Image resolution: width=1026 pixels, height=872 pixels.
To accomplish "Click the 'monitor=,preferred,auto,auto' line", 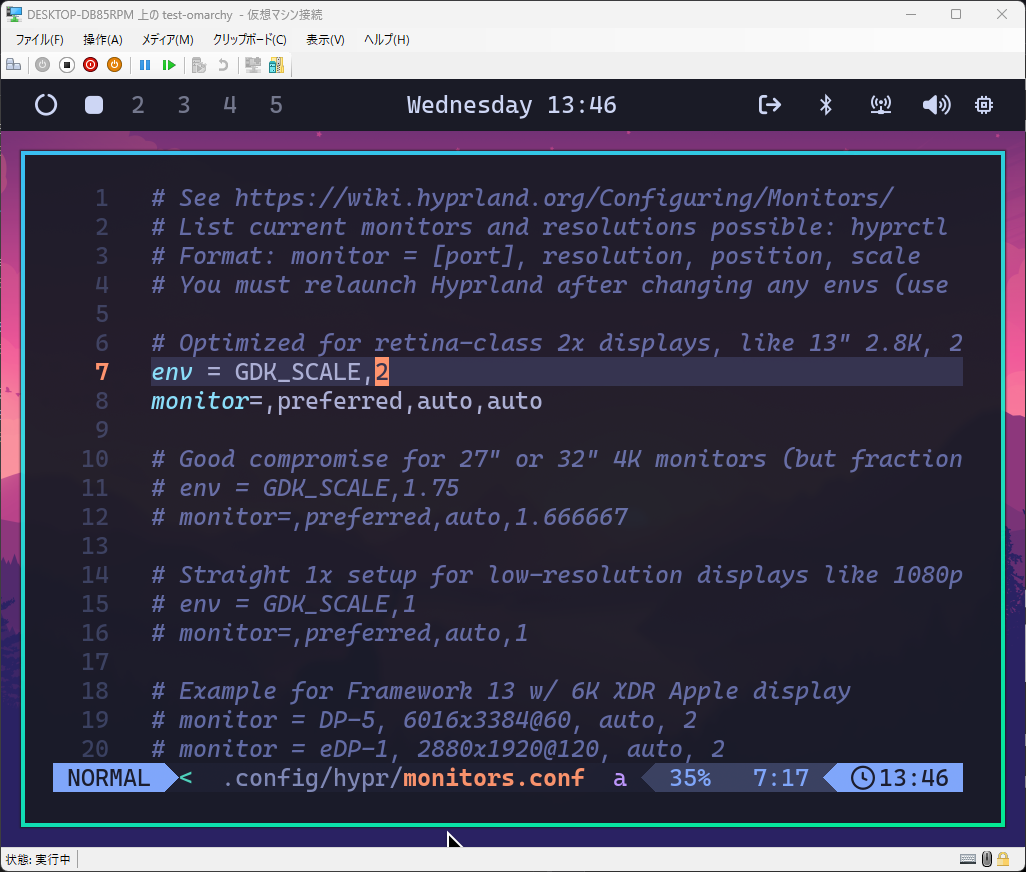I will tap(346, 400).
